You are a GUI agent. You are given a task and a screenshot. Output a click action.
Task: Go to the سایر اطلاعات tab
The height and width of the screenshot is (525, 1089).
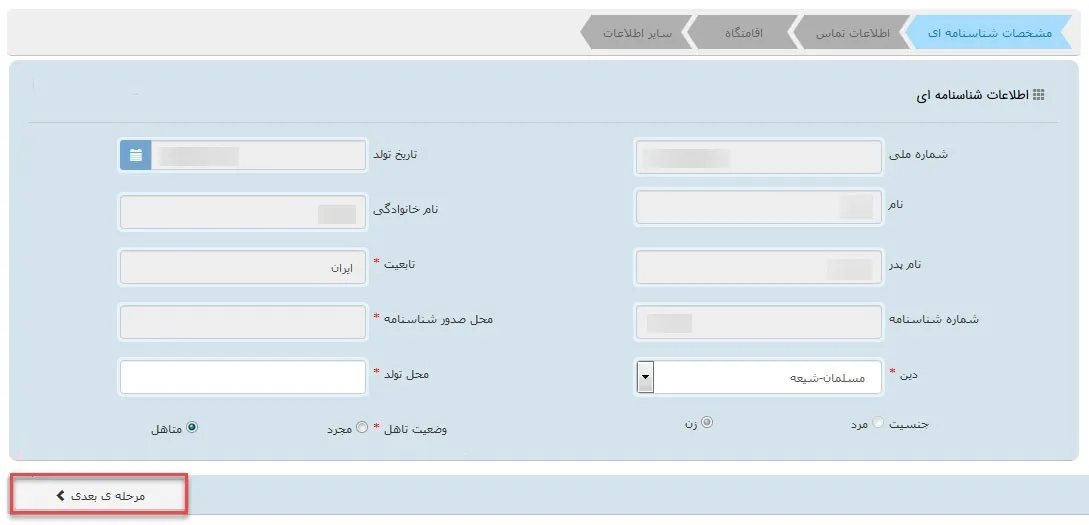pyautogui.click(x=635, y=32)
